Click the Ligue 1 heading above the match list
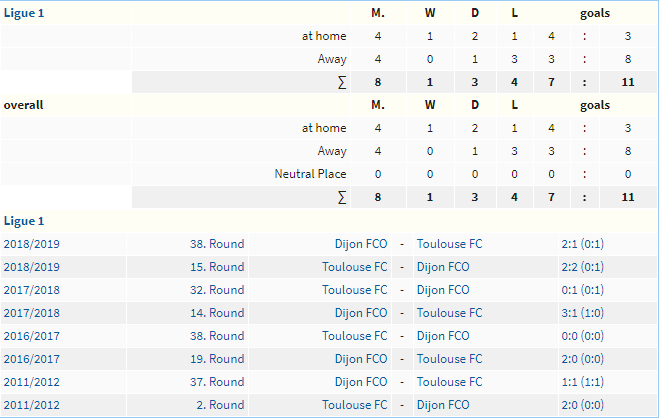Image resolution: width=659 pixels, height=418 pixels. [x=24, y=221]
